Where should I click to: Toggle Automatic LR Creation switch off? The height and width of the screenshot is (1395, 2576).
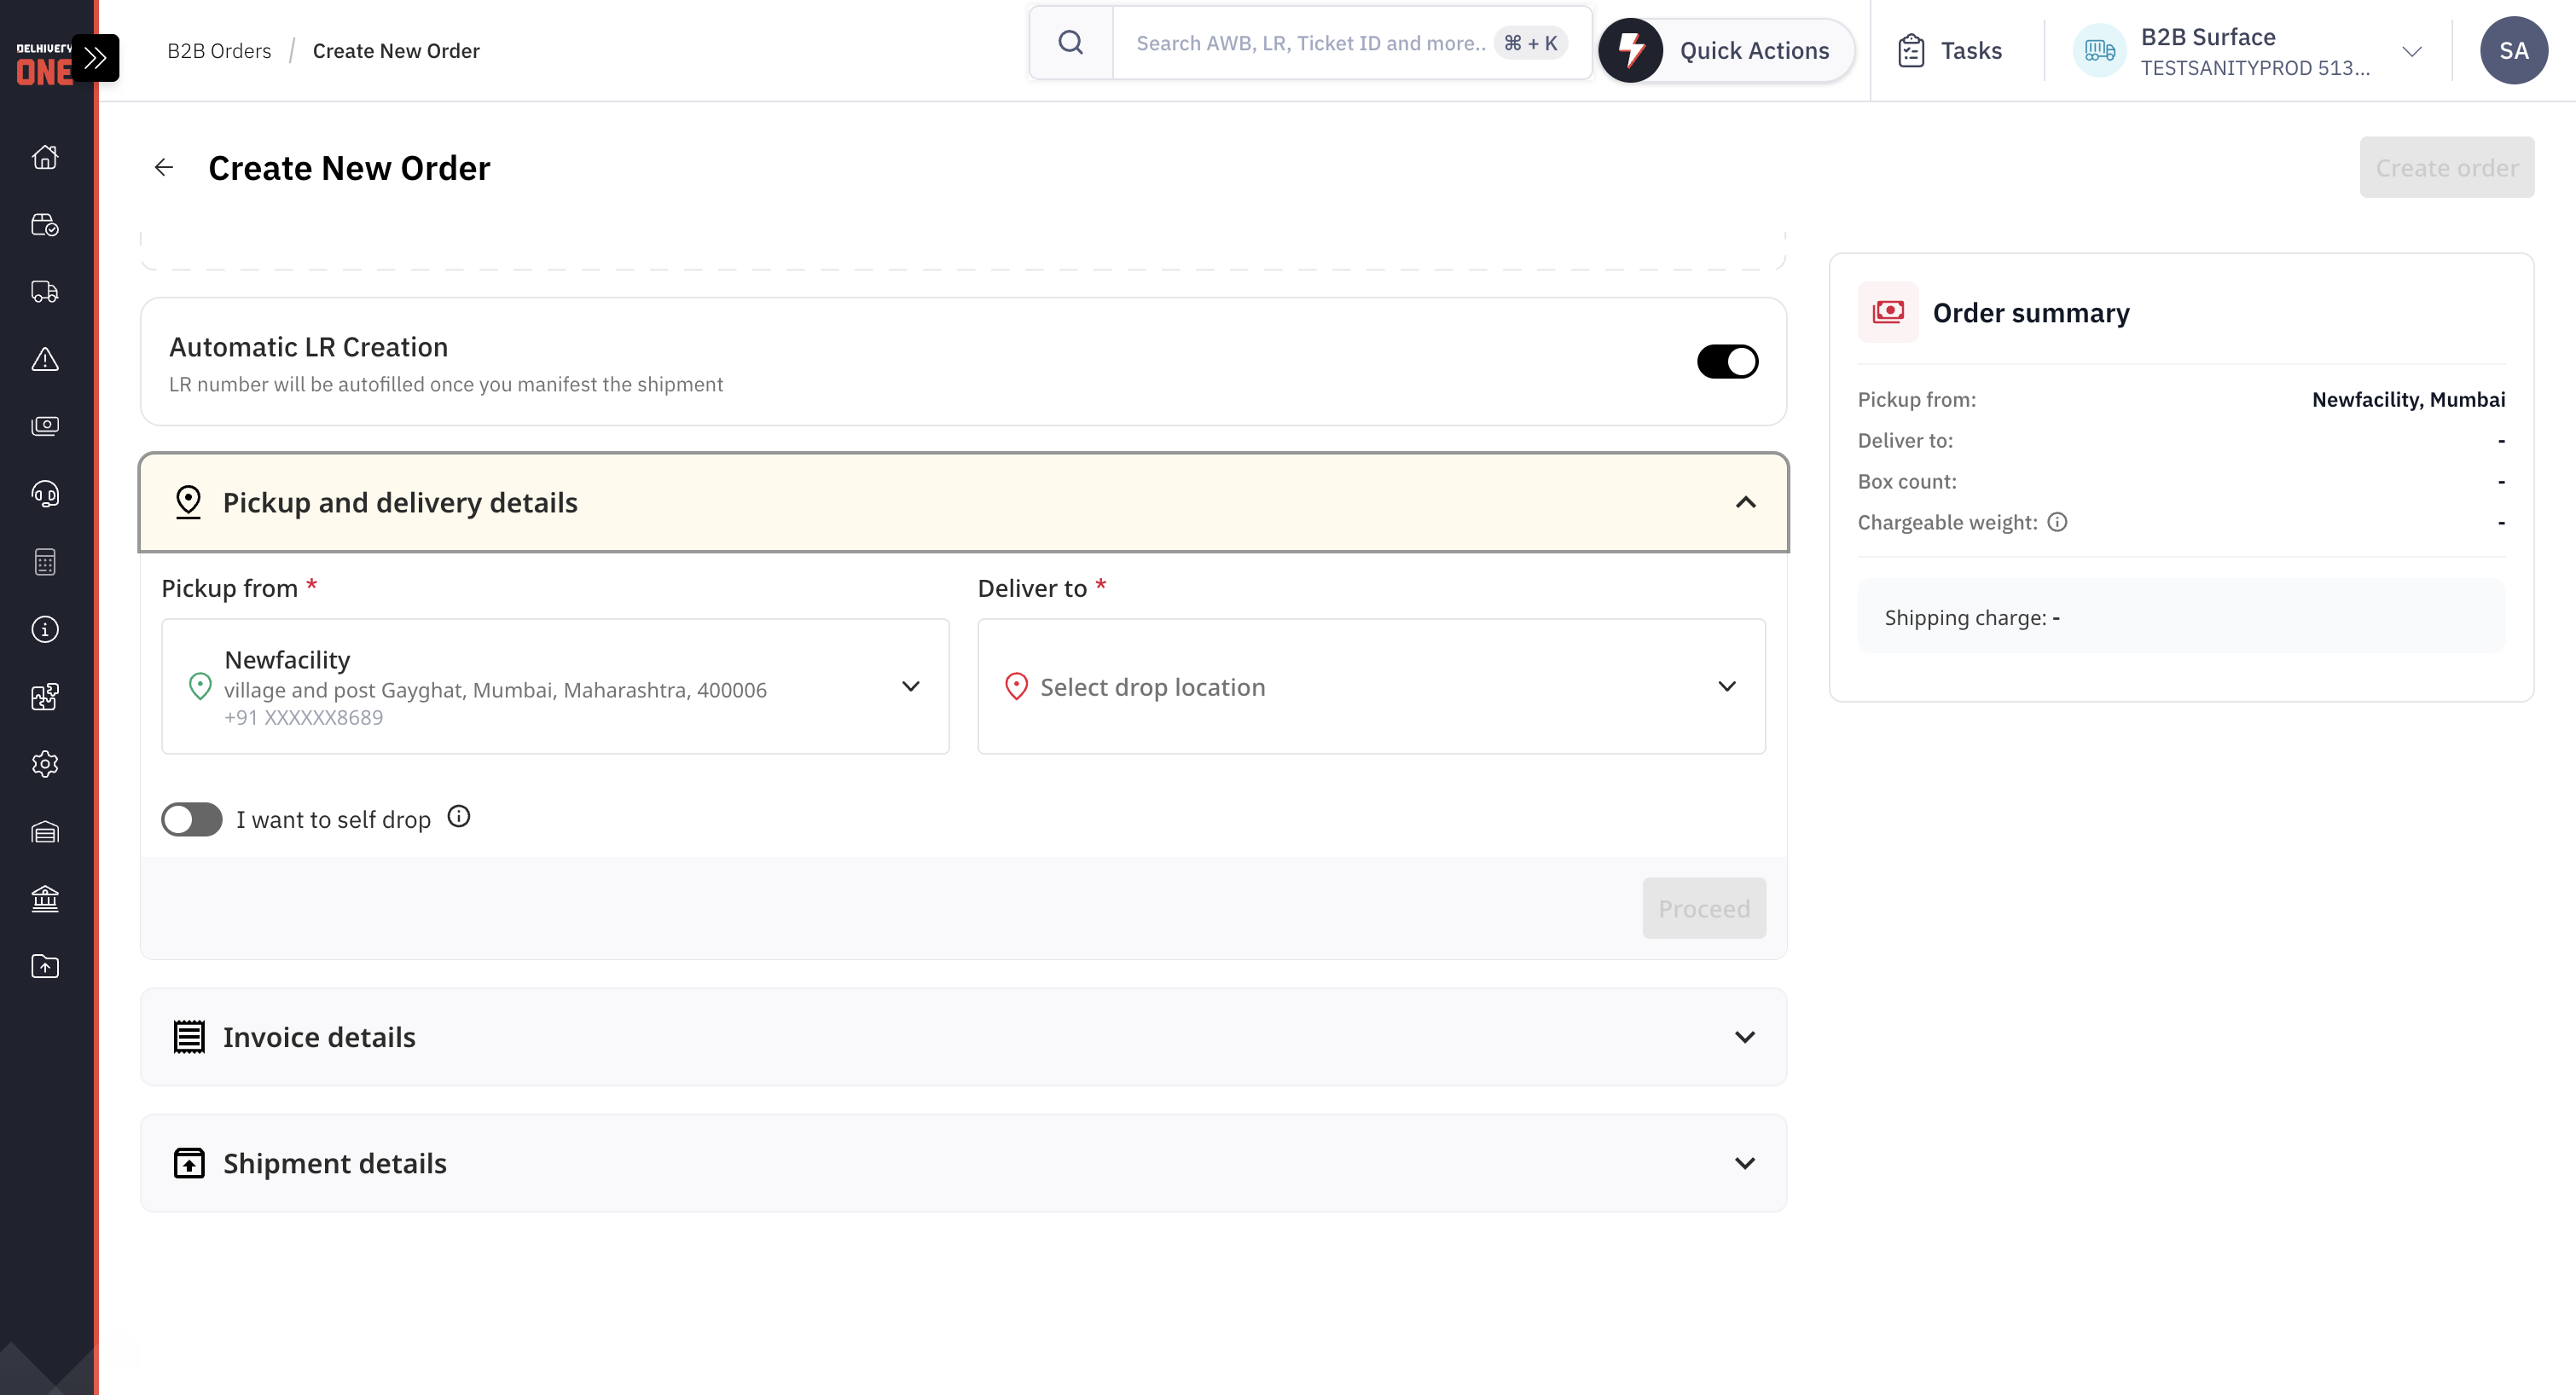tap(1727, 361)
